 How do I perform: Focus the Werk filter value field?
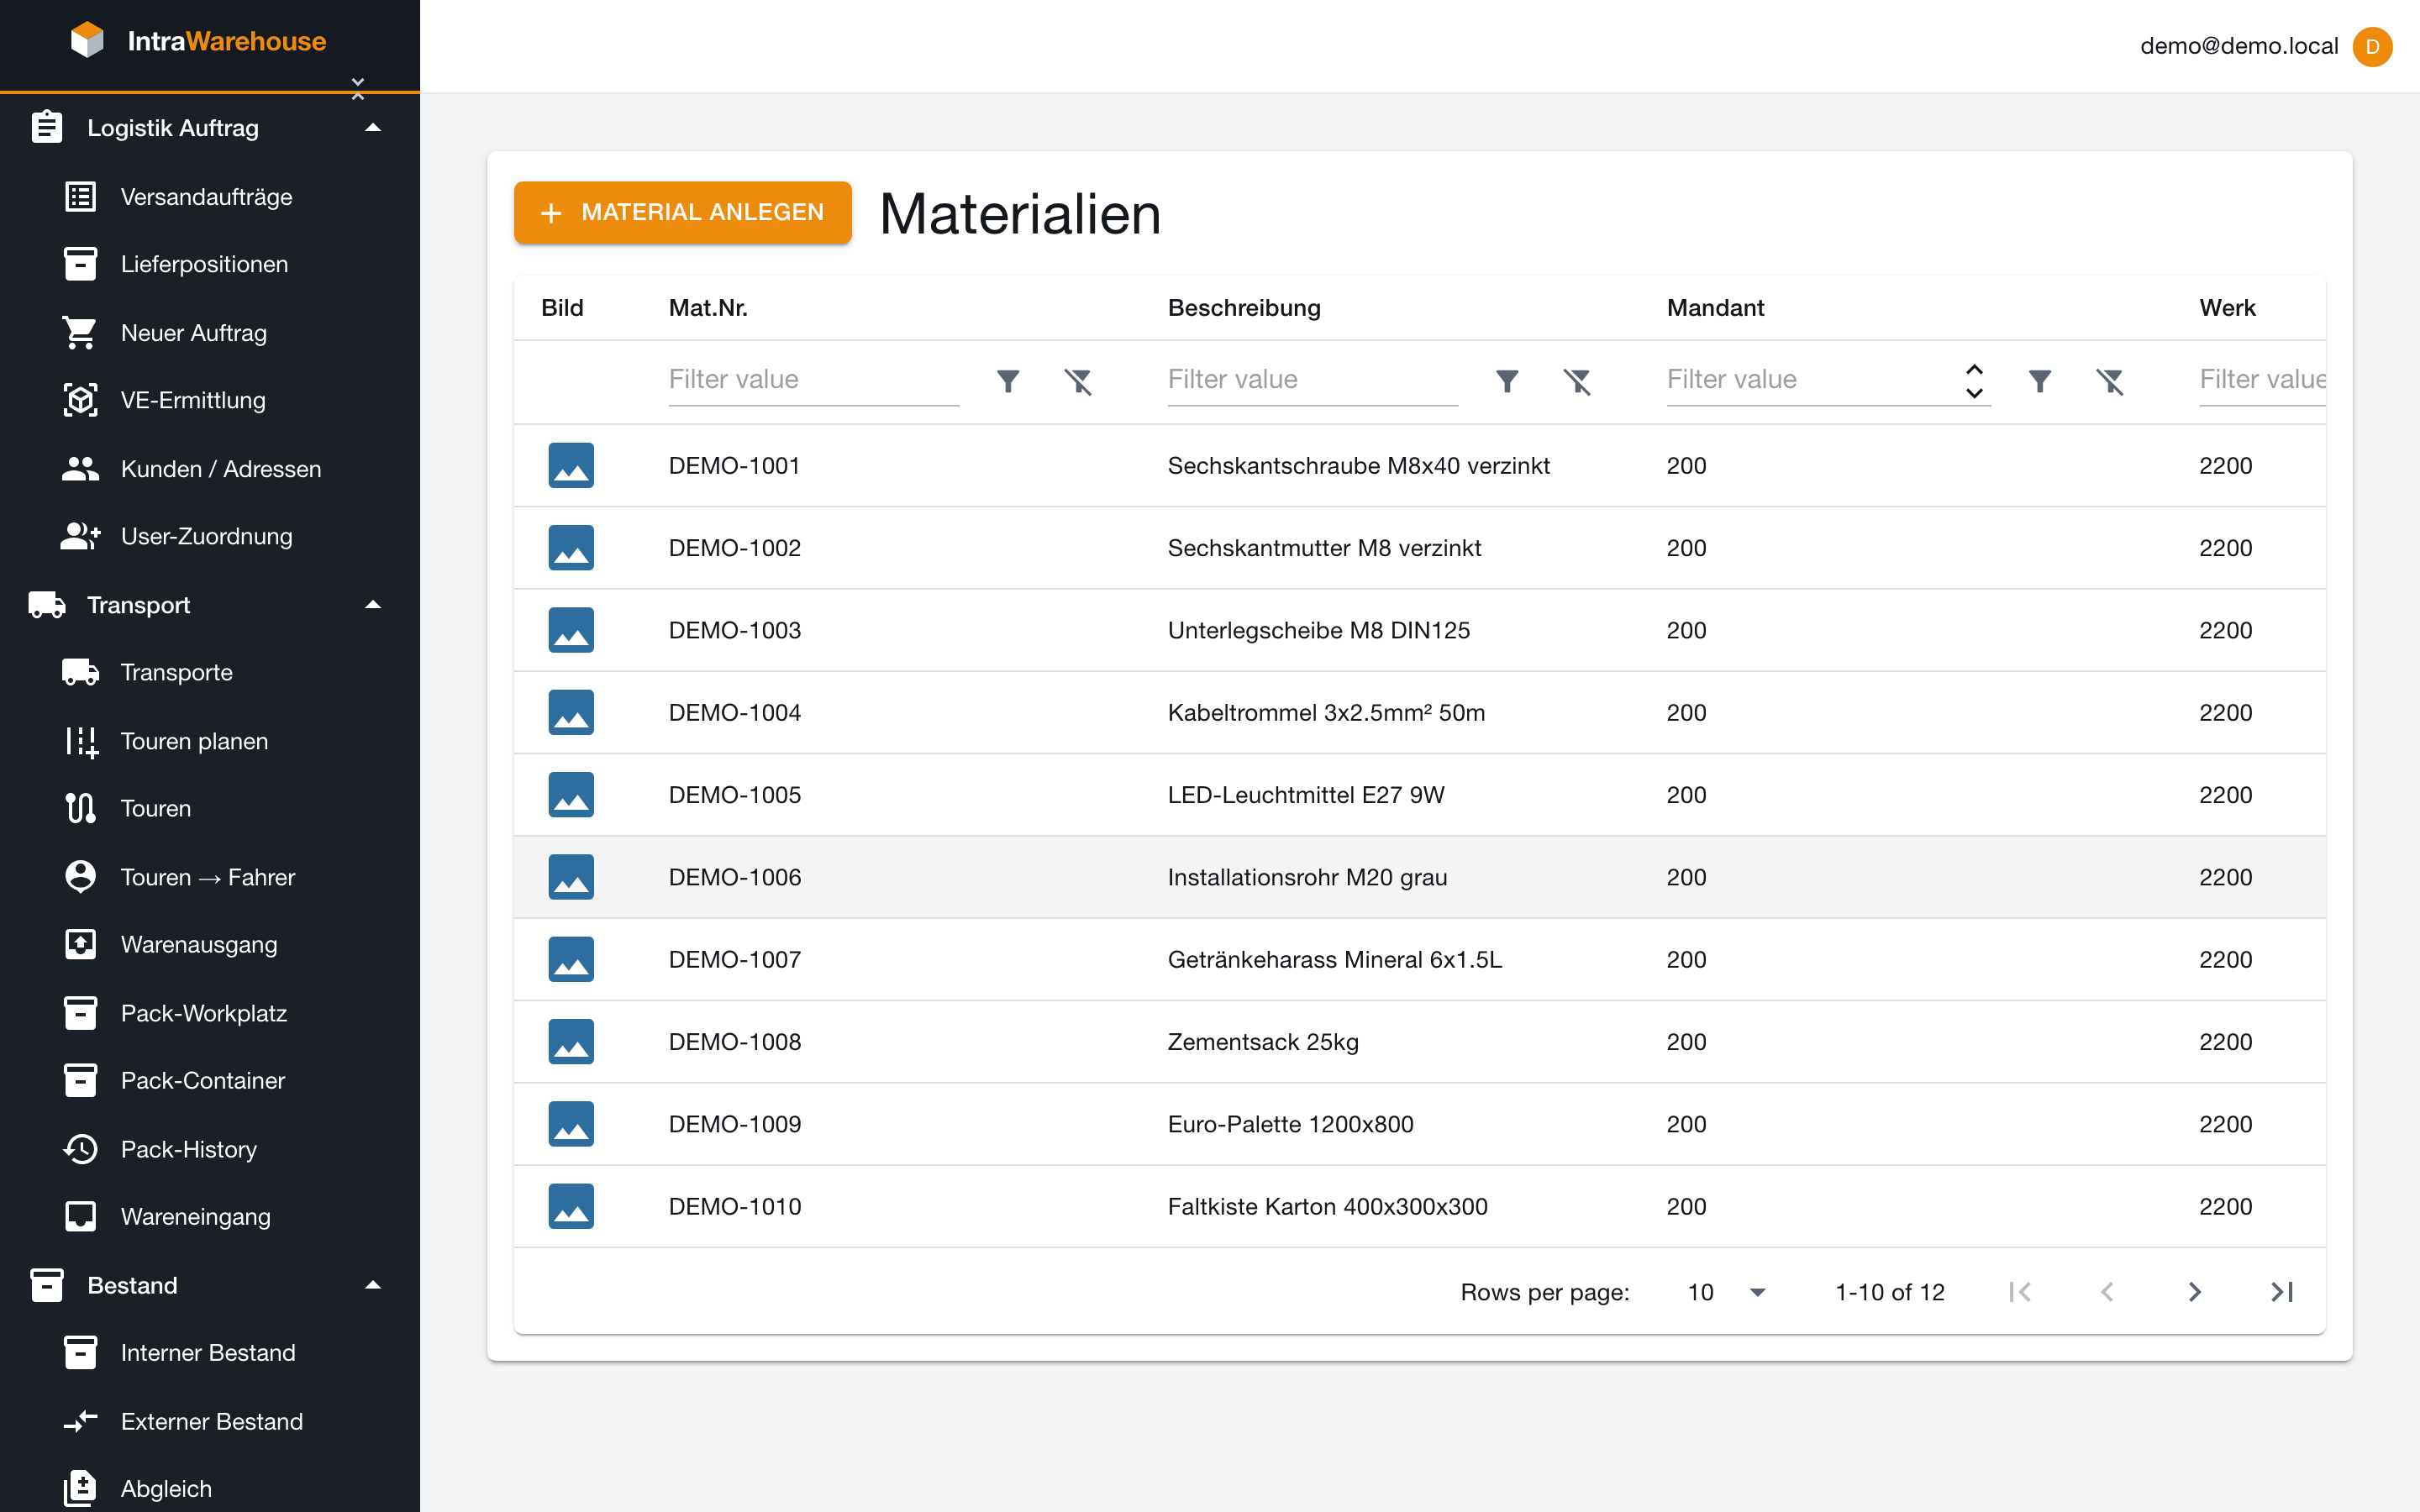click(x=2262, y=379)
